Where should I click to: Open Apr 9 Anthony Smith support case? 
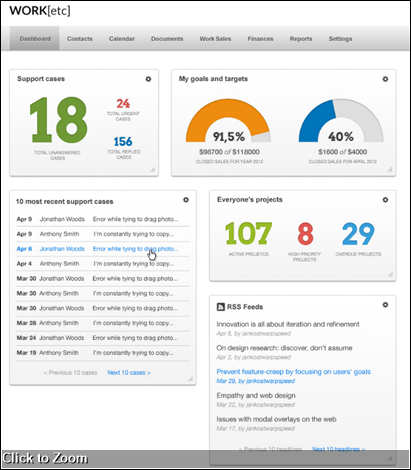(x=103, y=234)
